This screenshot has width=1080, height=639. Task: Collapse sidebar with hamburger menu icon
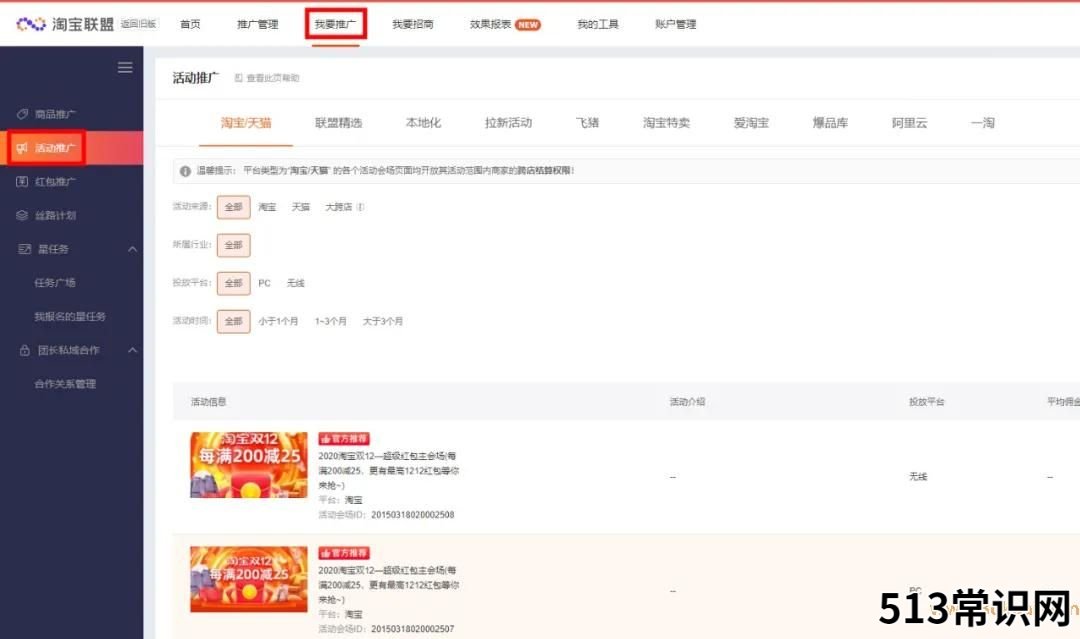click(125, 67)
